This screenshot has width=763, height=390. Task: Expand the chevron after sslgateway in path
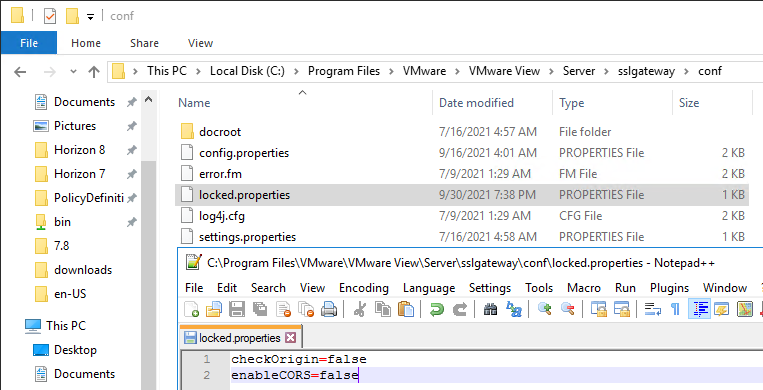687,71
